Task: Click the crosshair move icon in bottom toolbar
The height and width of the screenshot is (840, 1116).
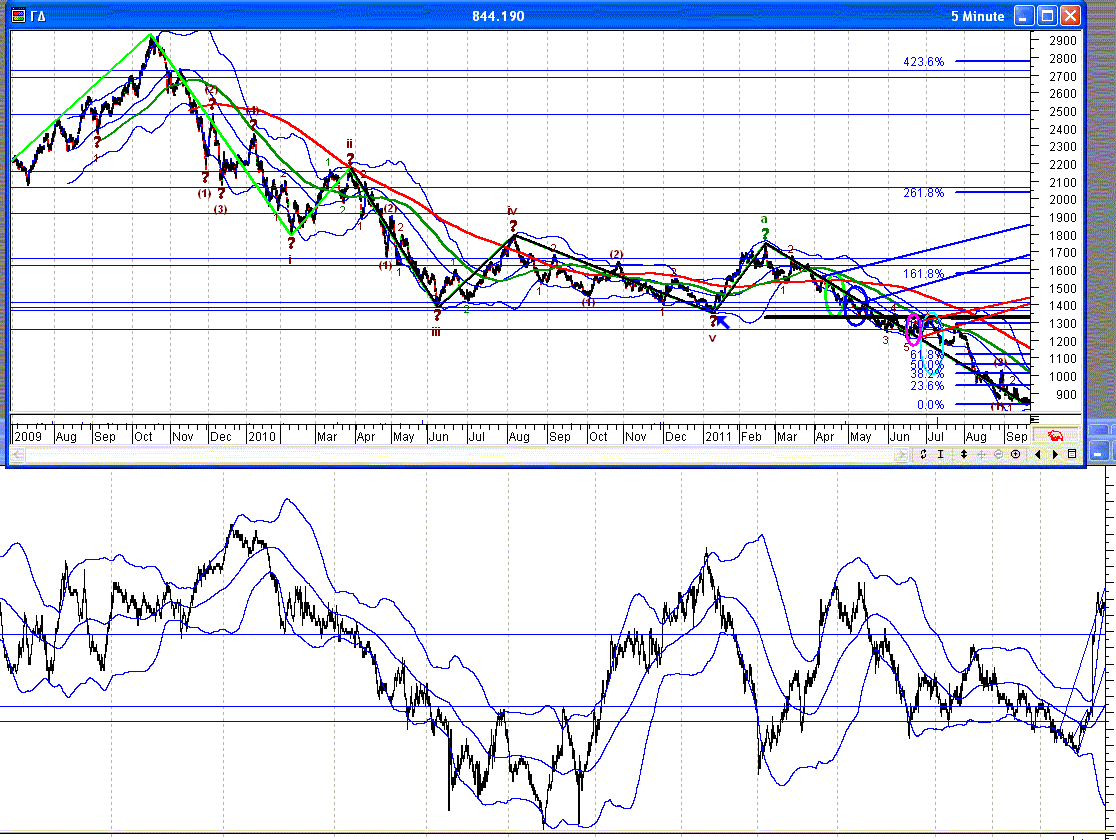Action: coord(981,454)
